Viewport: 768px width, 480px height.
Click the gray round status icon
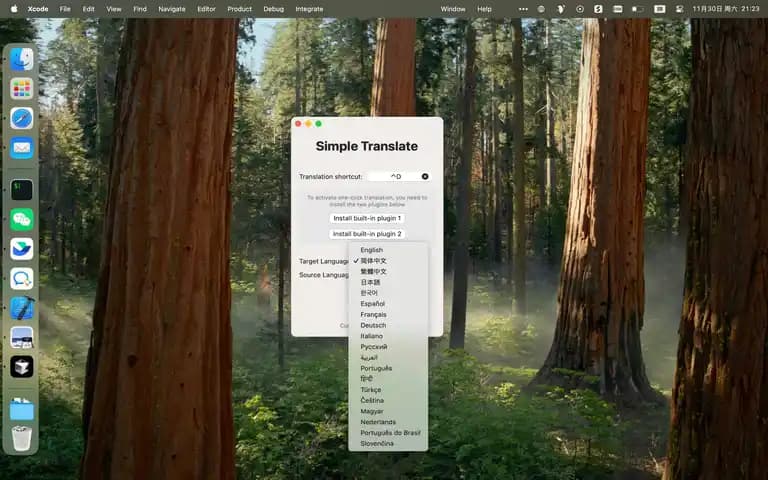(x=541, y=9)
